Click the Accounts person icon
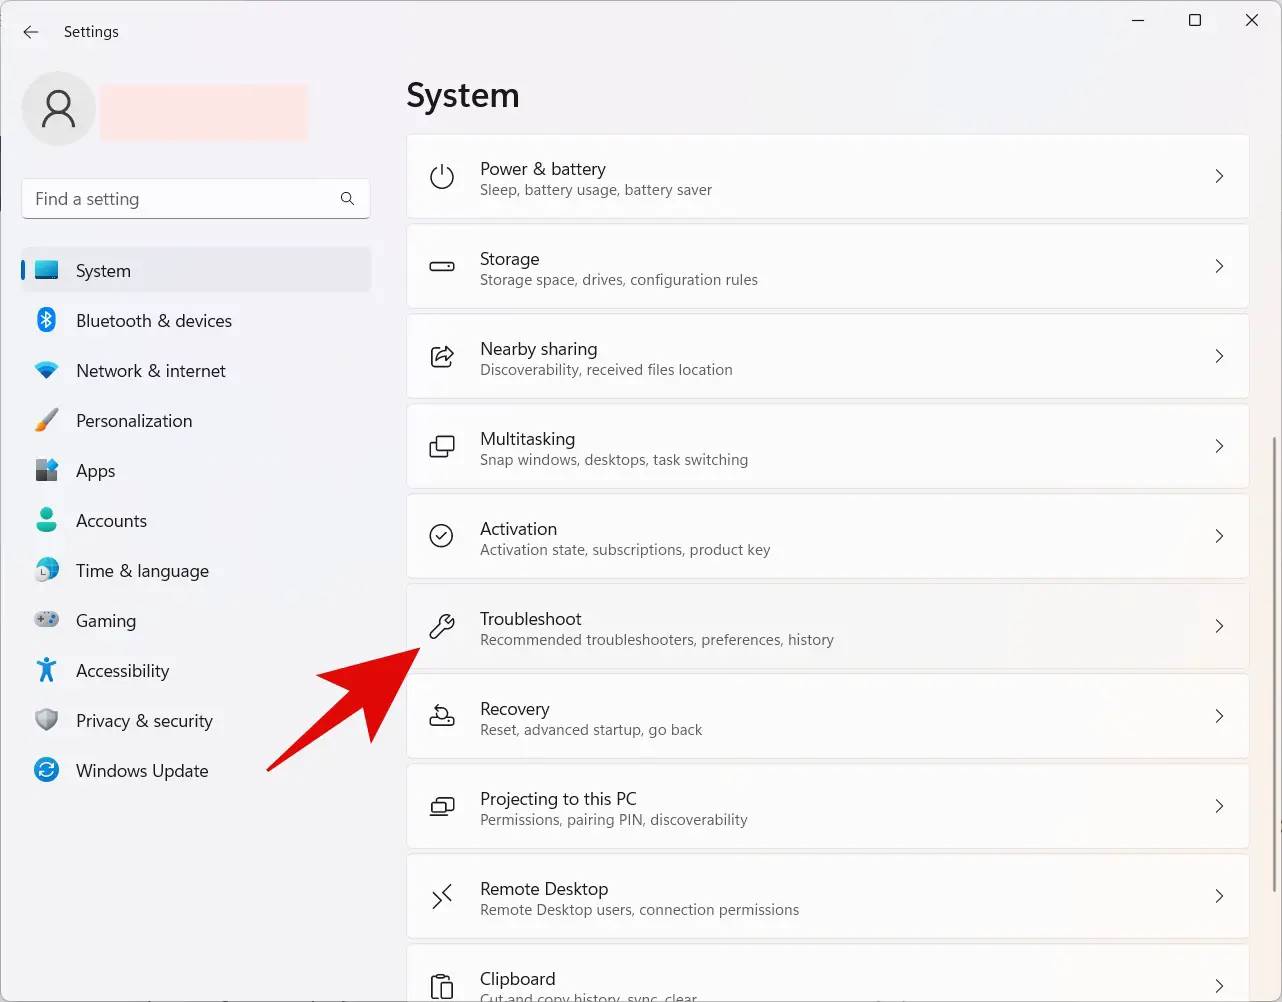Screen dimensions: 1282x1002 pyautogui.click(x=47, y=520)
